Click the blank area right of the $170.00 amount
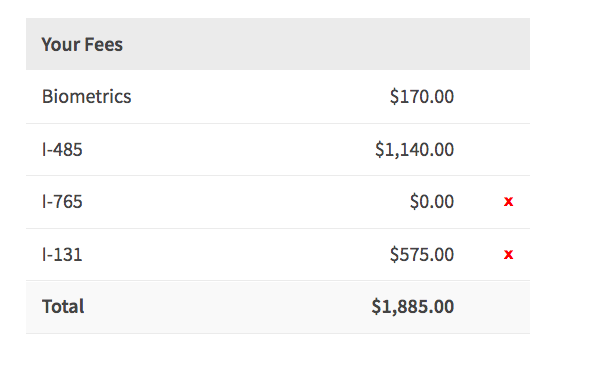 (x=492, y=96)
